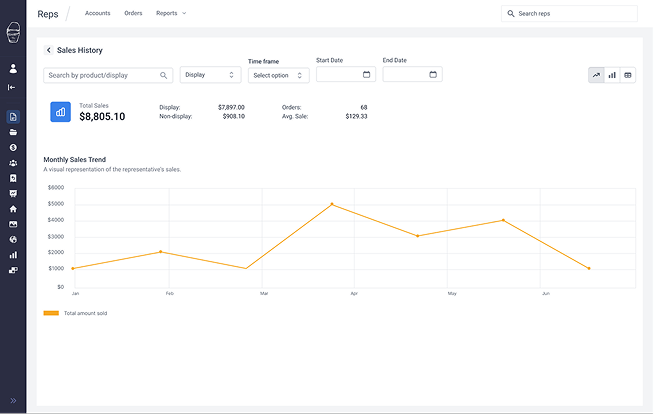Click the Total amount sold legend label
The height and width of the screenshot is (416, 654).
pyautogui.click(x=86, y=313)
